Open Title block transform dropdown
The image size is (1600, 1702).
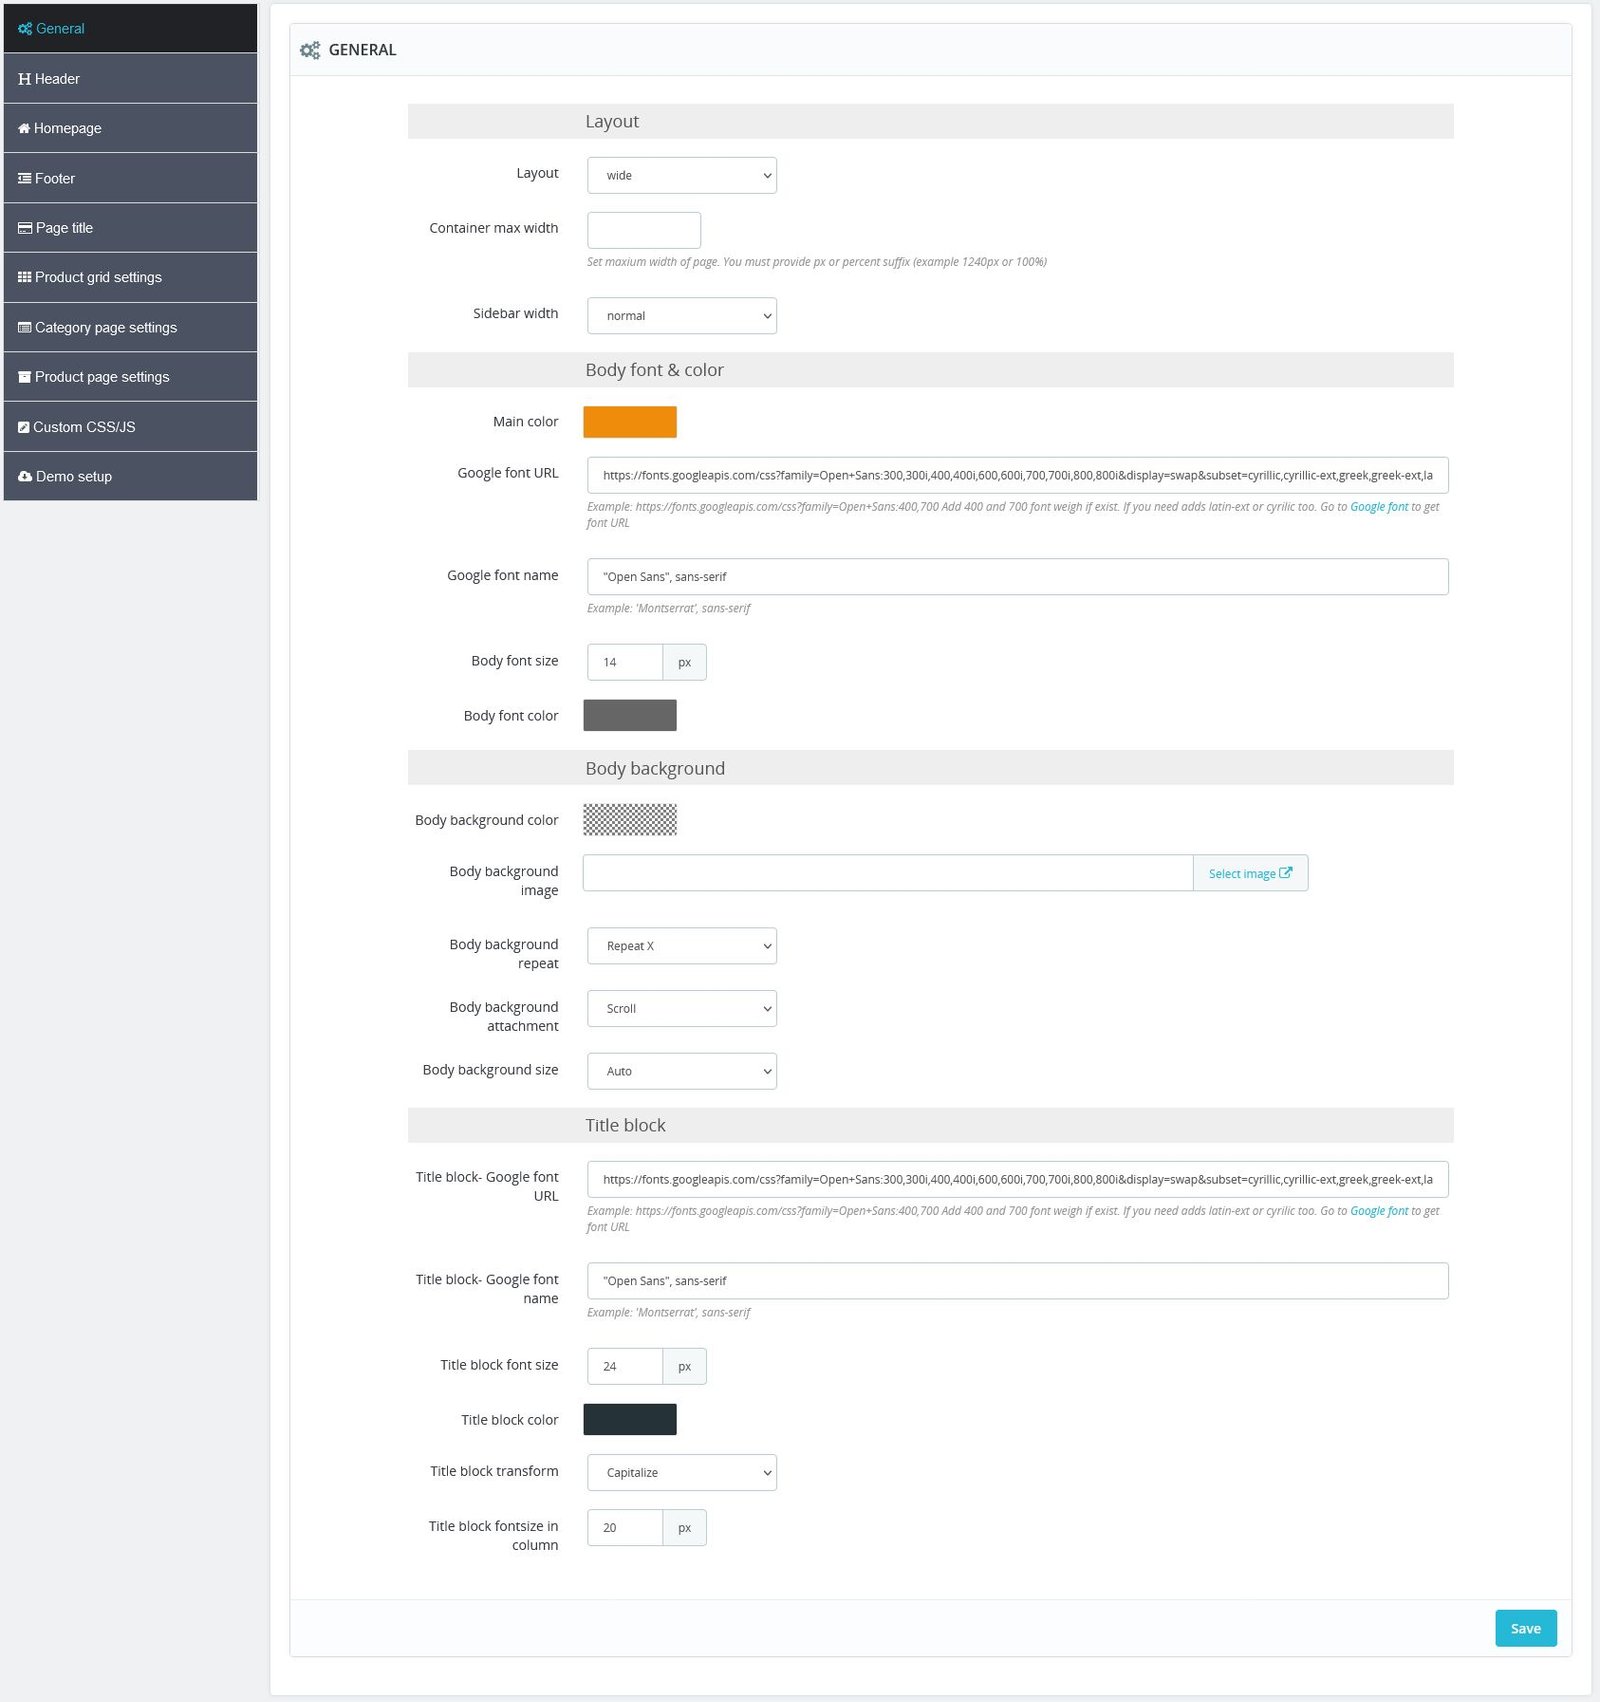(x=682, y=1473)
